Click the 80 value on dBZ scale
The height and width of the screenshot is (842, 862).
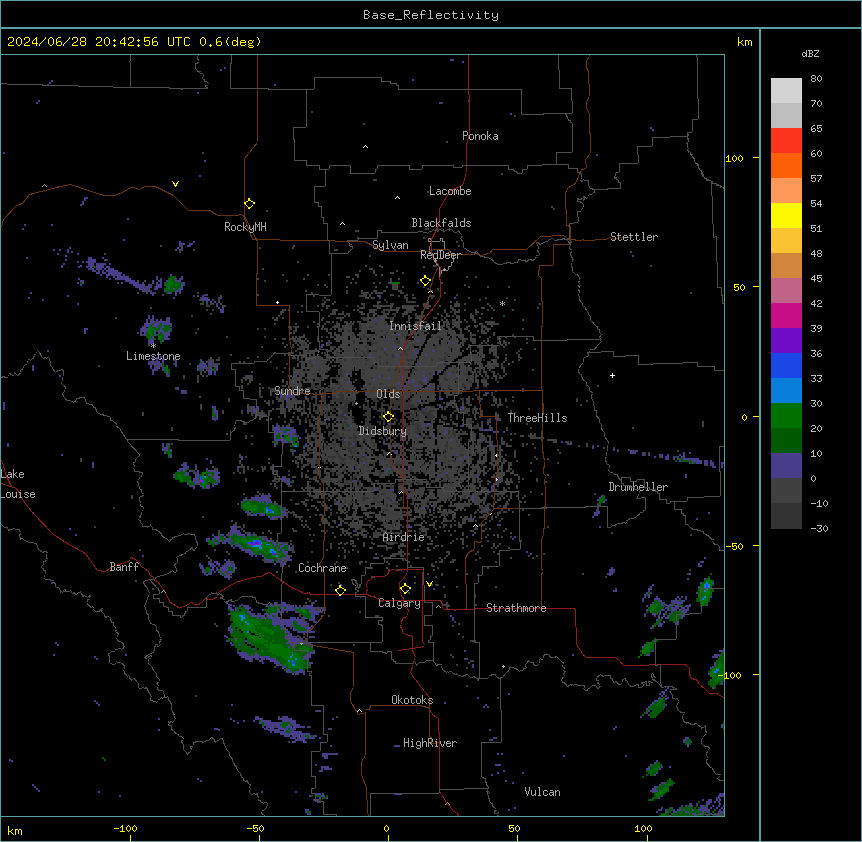816,79
